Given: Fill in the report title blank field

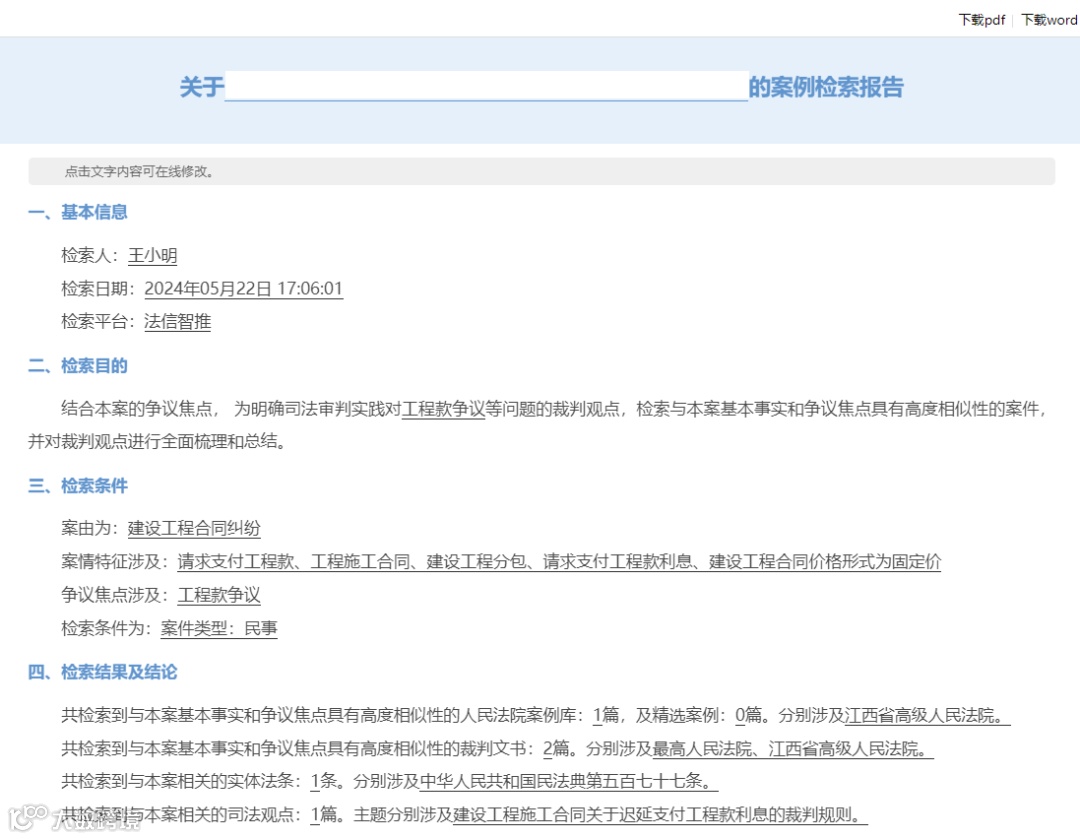Looking at the screenshot, I should click(486, 86).
